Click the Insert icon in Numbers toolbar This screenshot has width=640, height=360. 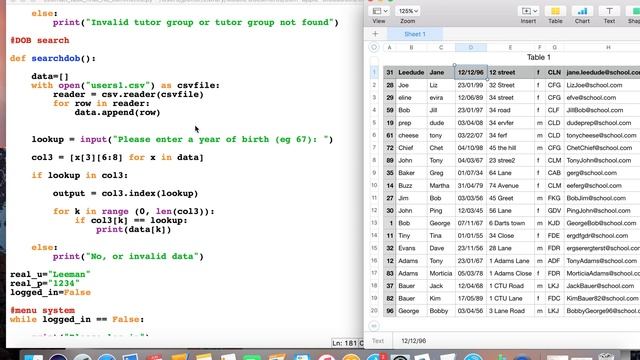coord(529,11)
